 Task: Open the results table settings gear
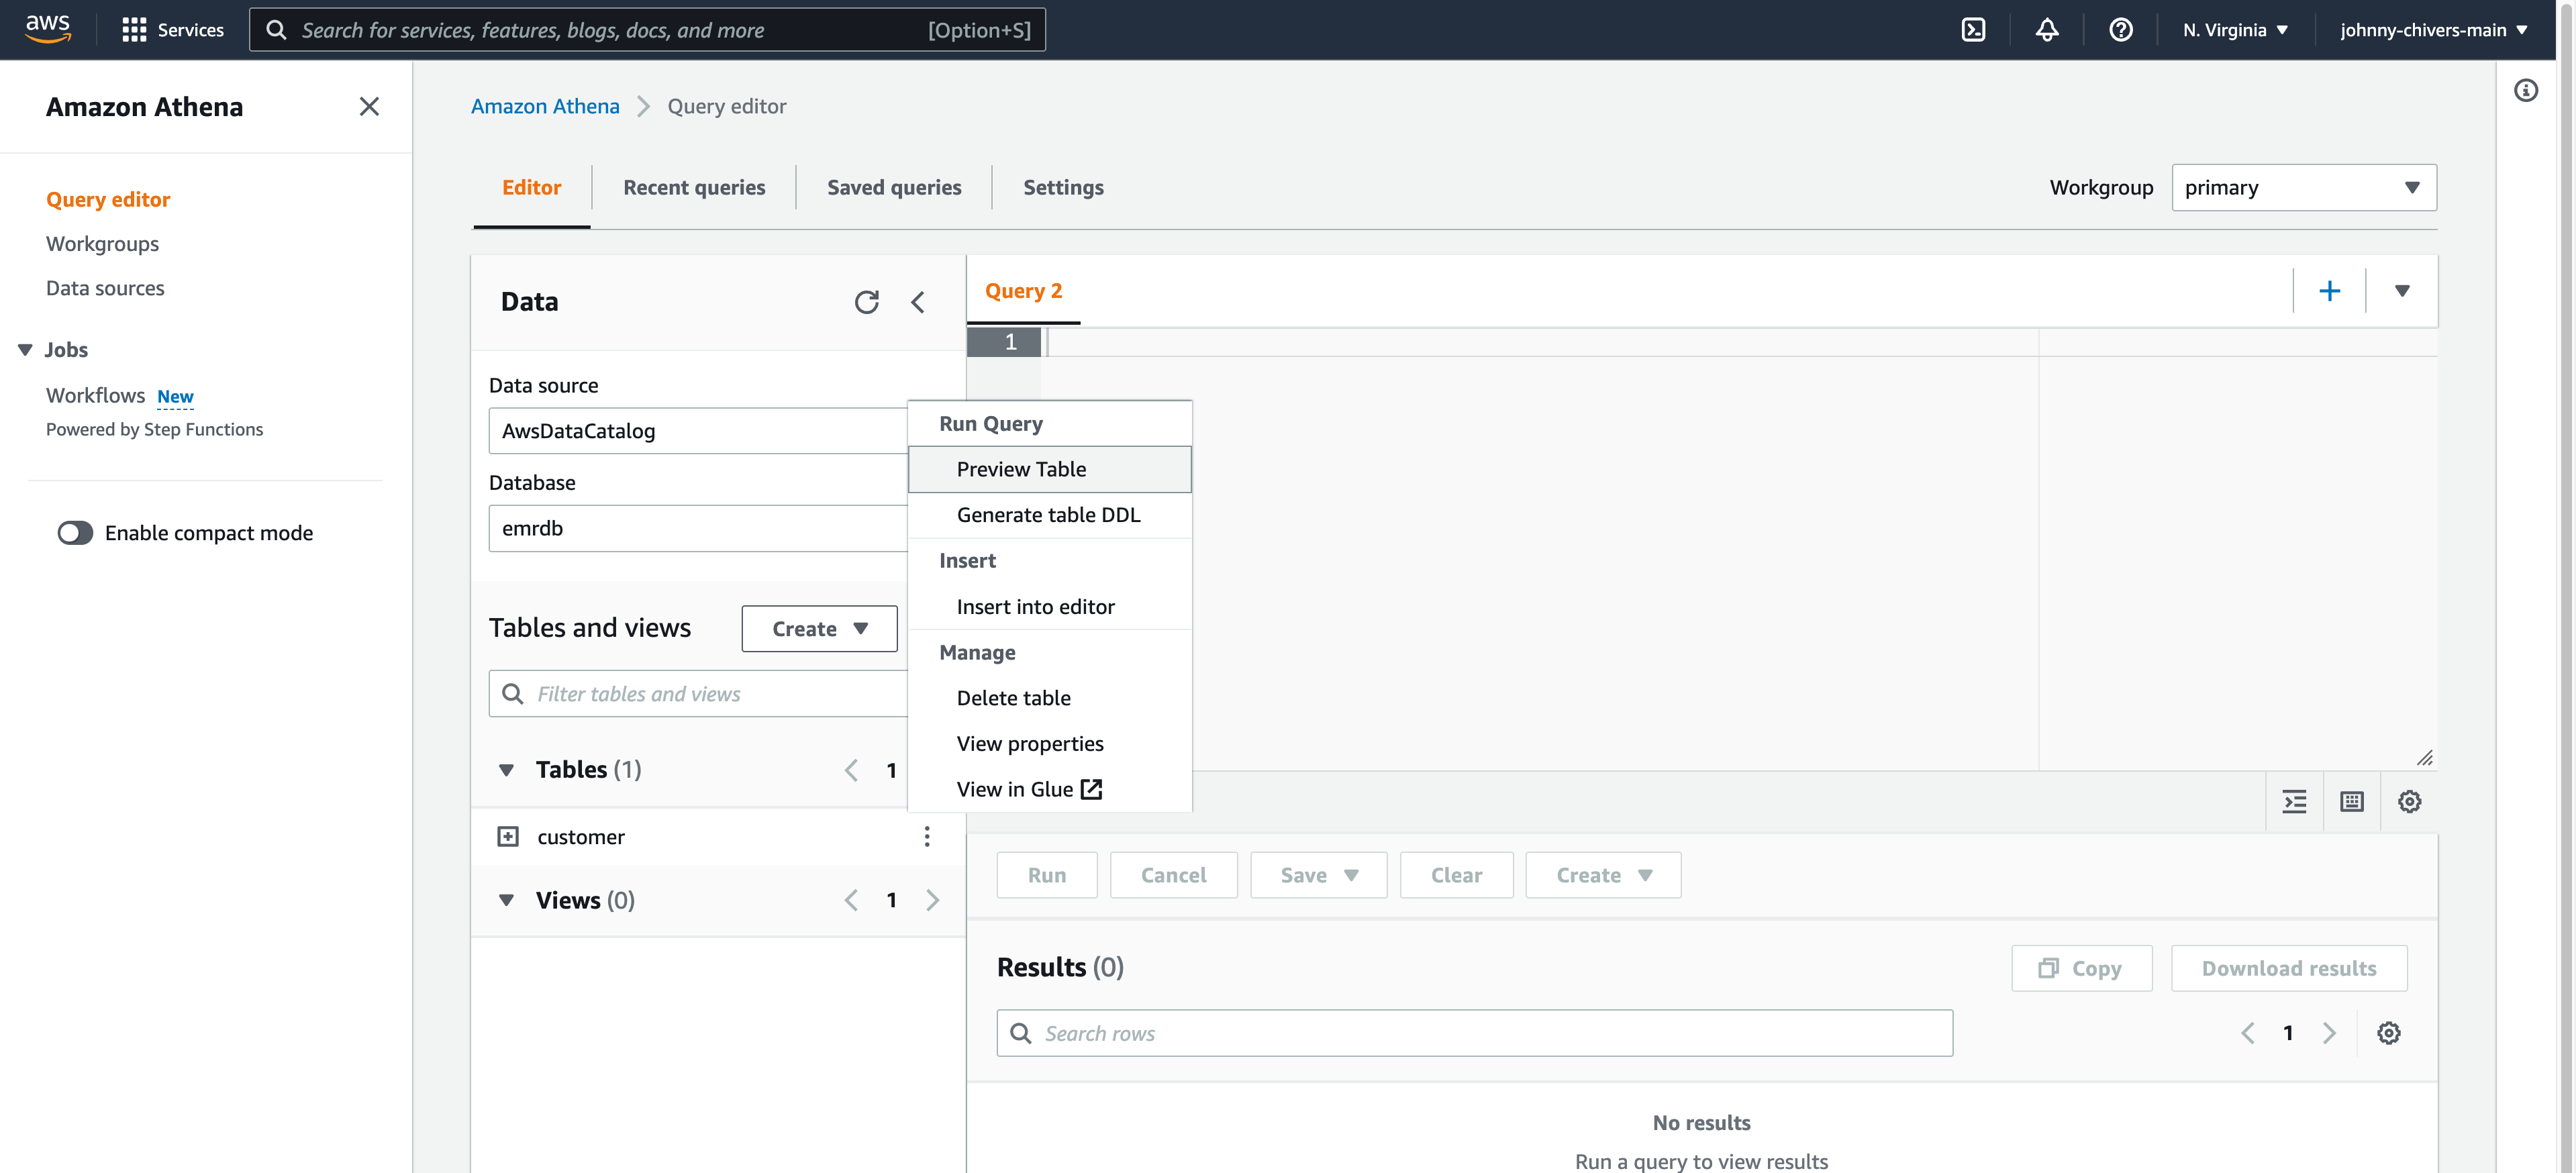[2388, 1033]
